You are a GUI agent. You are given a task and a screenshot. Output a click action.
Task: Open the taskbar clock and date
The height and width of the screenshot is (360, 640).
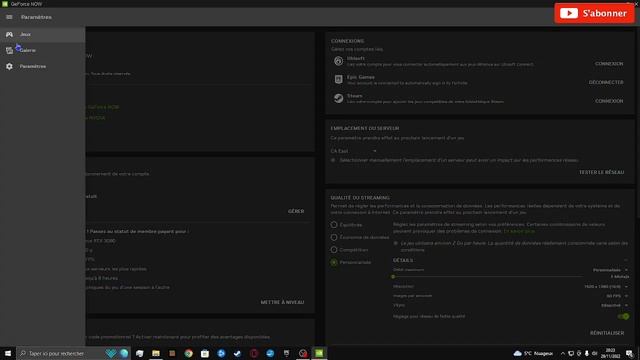click(610, 353)
